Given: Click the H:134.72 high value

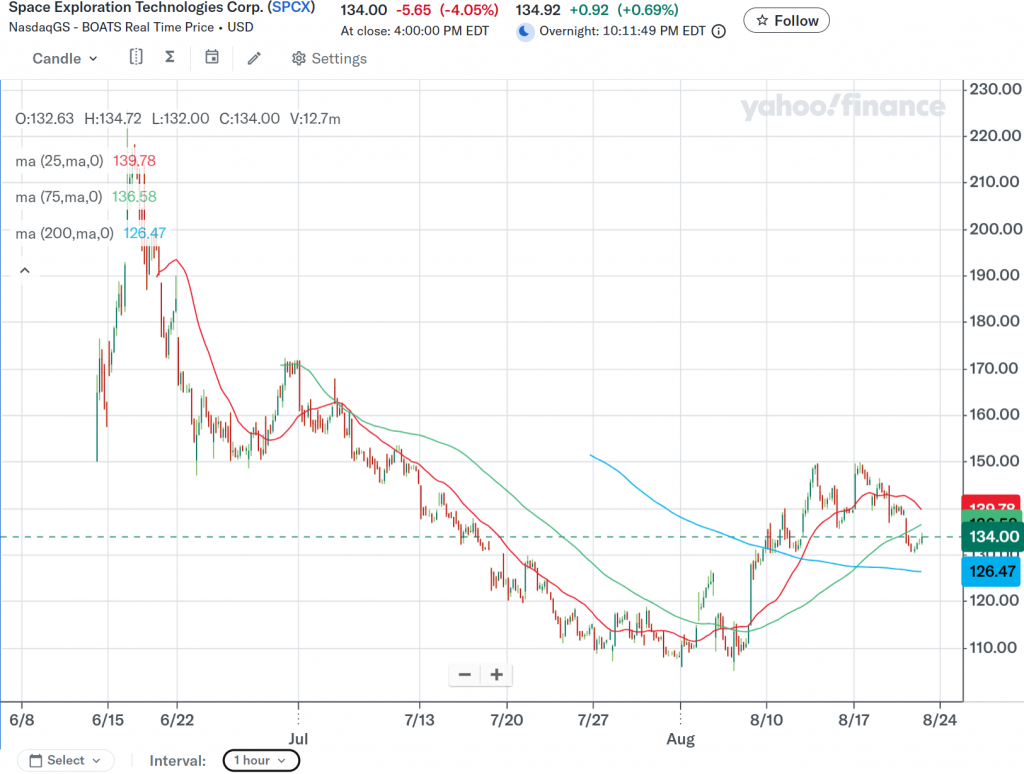Looking at the screenshot, I should coord(112,119).
